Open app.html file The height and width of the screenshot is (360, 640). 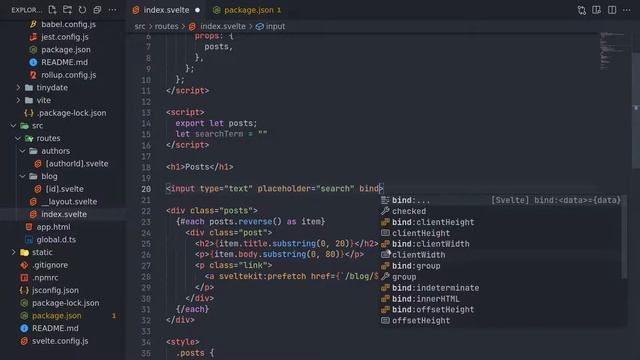click(x=53, y=227)
